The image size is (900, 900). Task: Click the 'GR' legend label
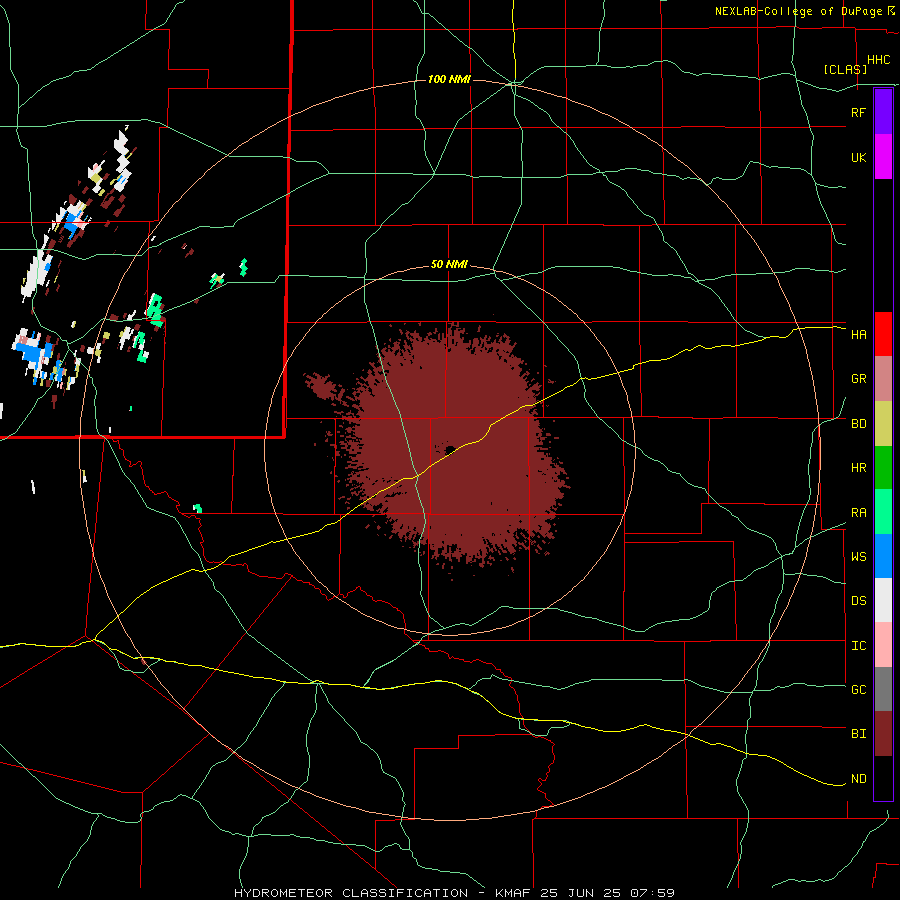(x=858, y=379)
